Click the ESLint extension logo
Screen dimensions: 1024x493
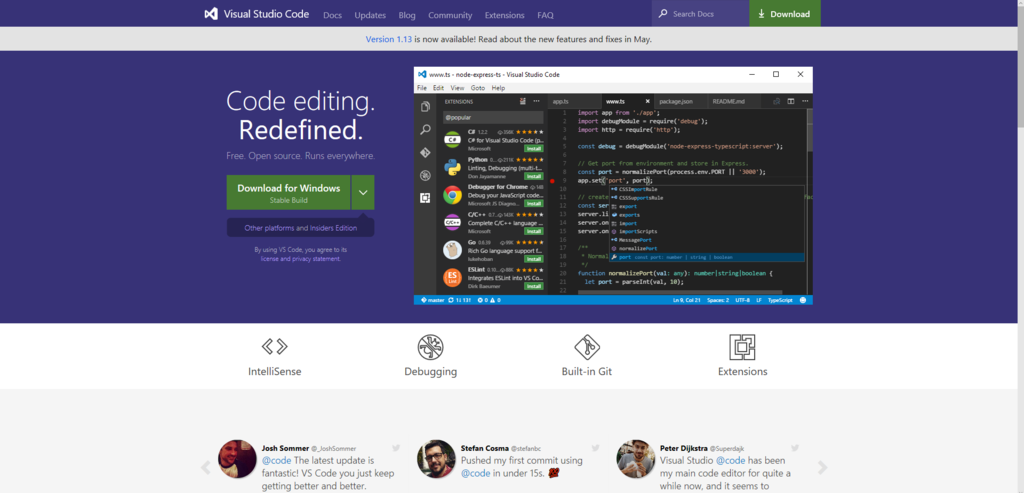click(453, 278)
